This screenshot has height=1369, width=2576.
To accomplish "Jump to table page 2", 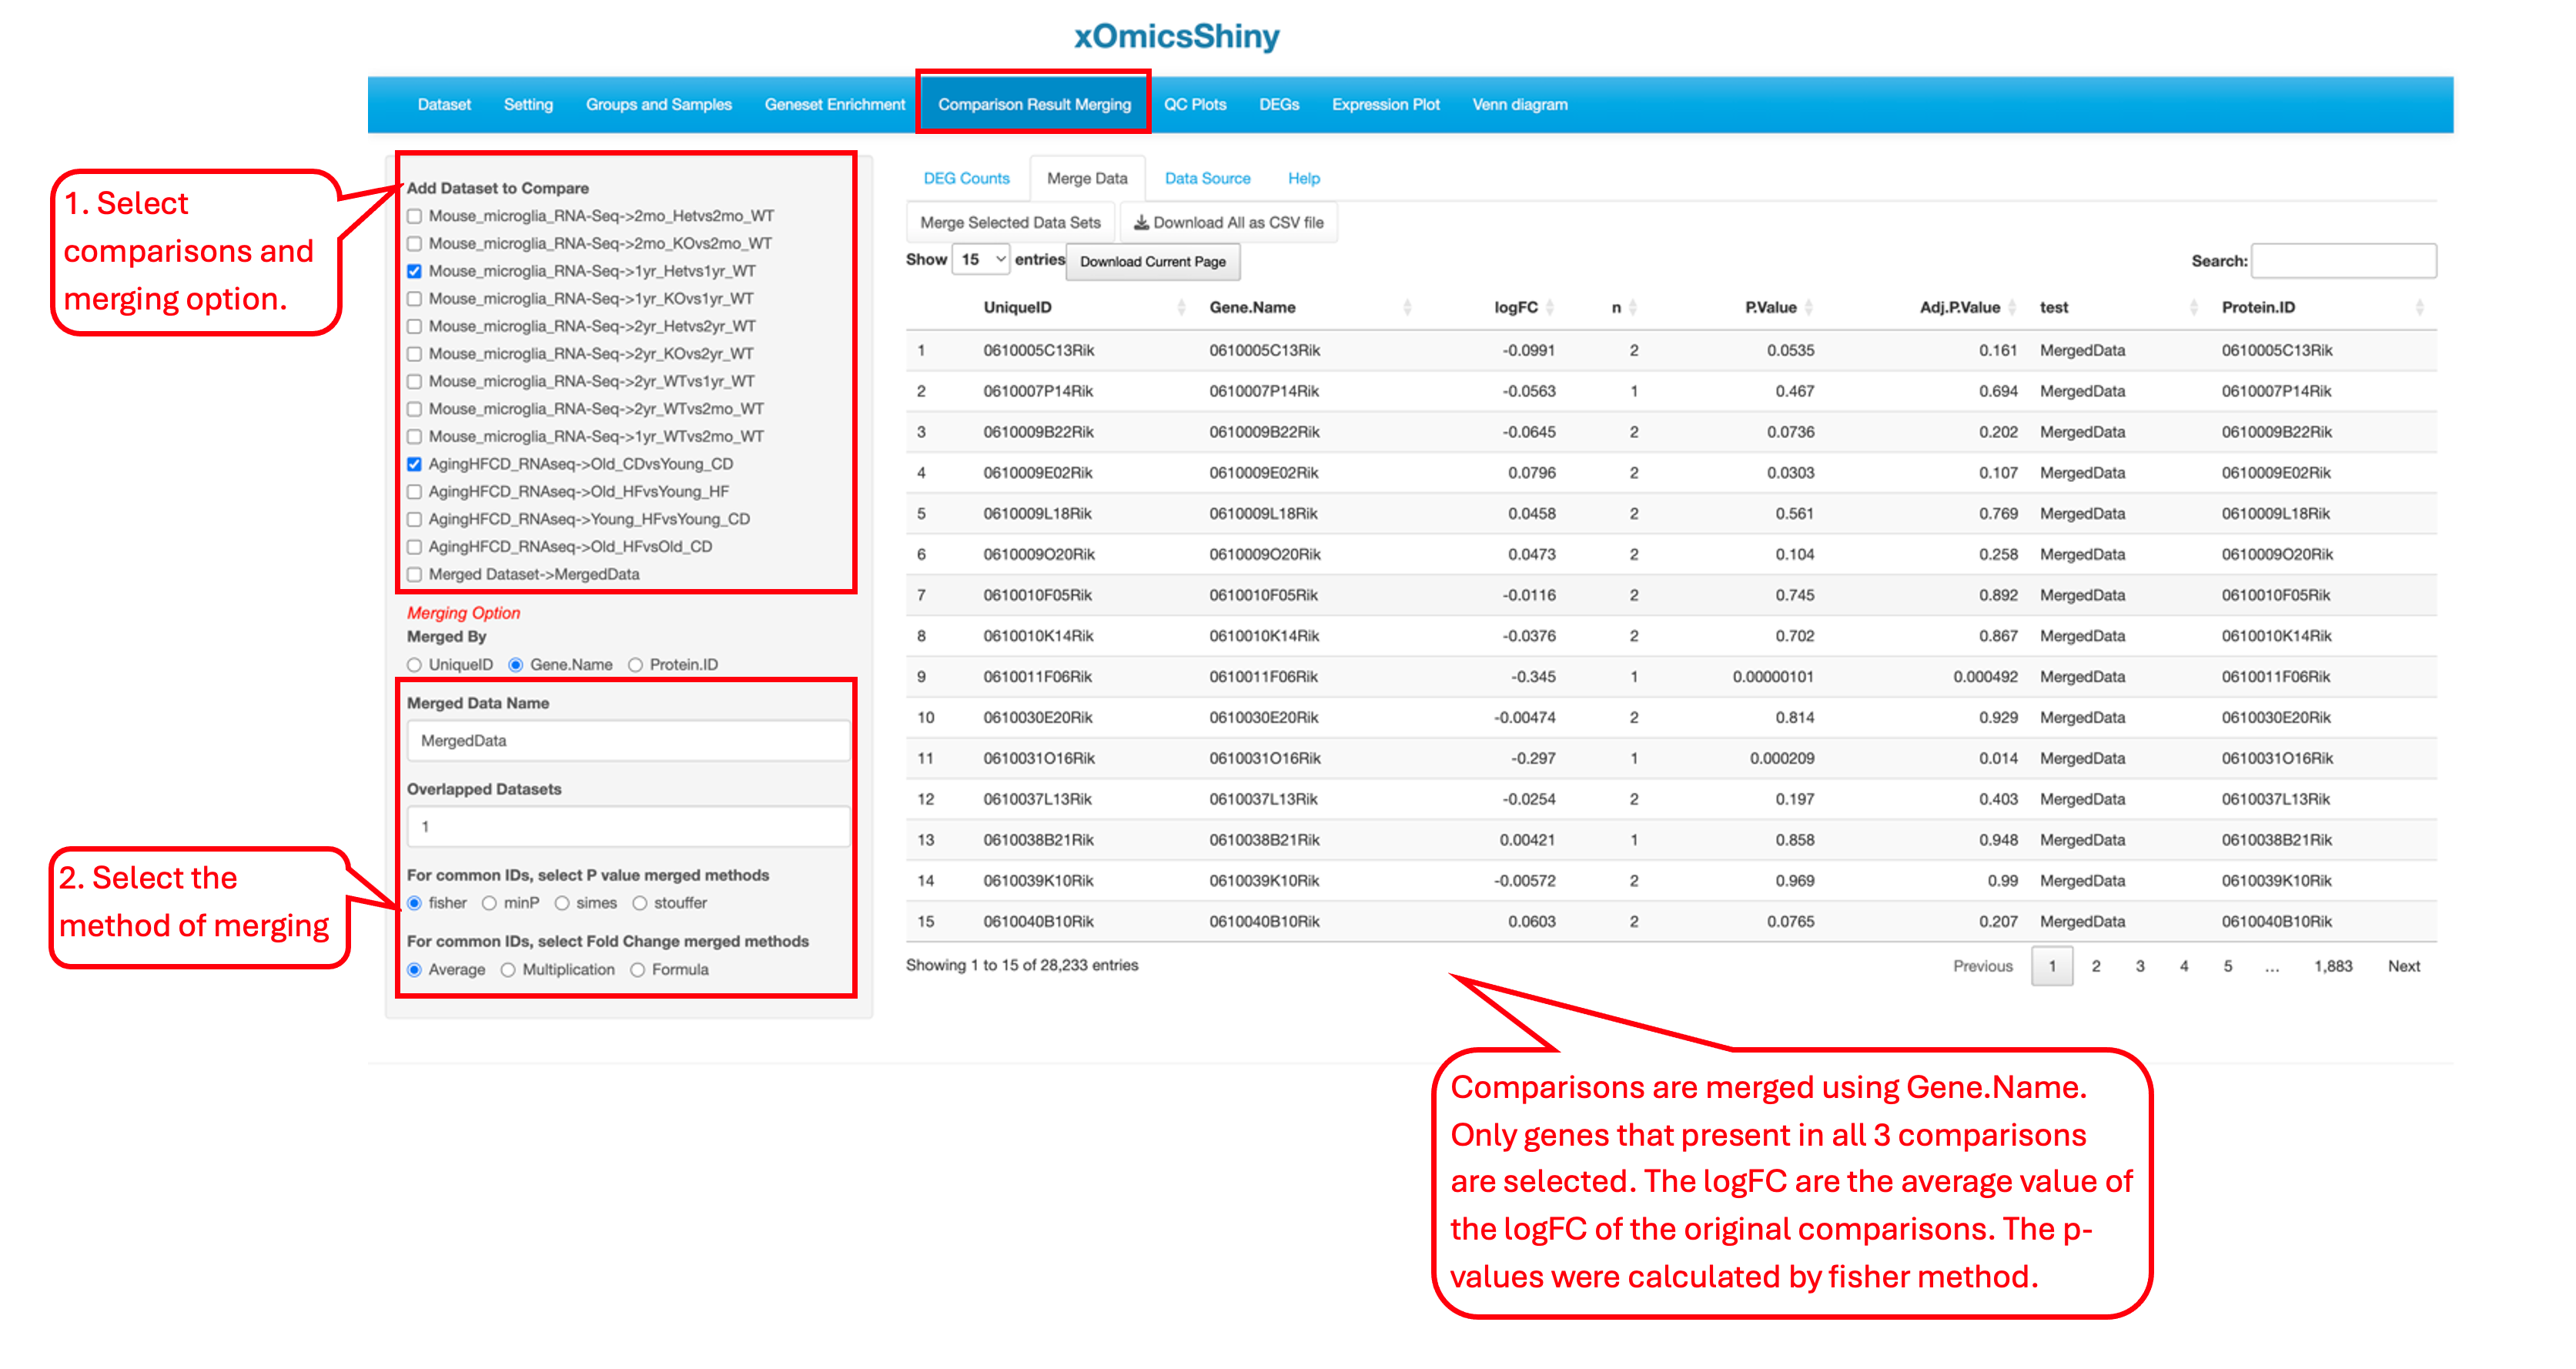I will tap(2096, 966).
